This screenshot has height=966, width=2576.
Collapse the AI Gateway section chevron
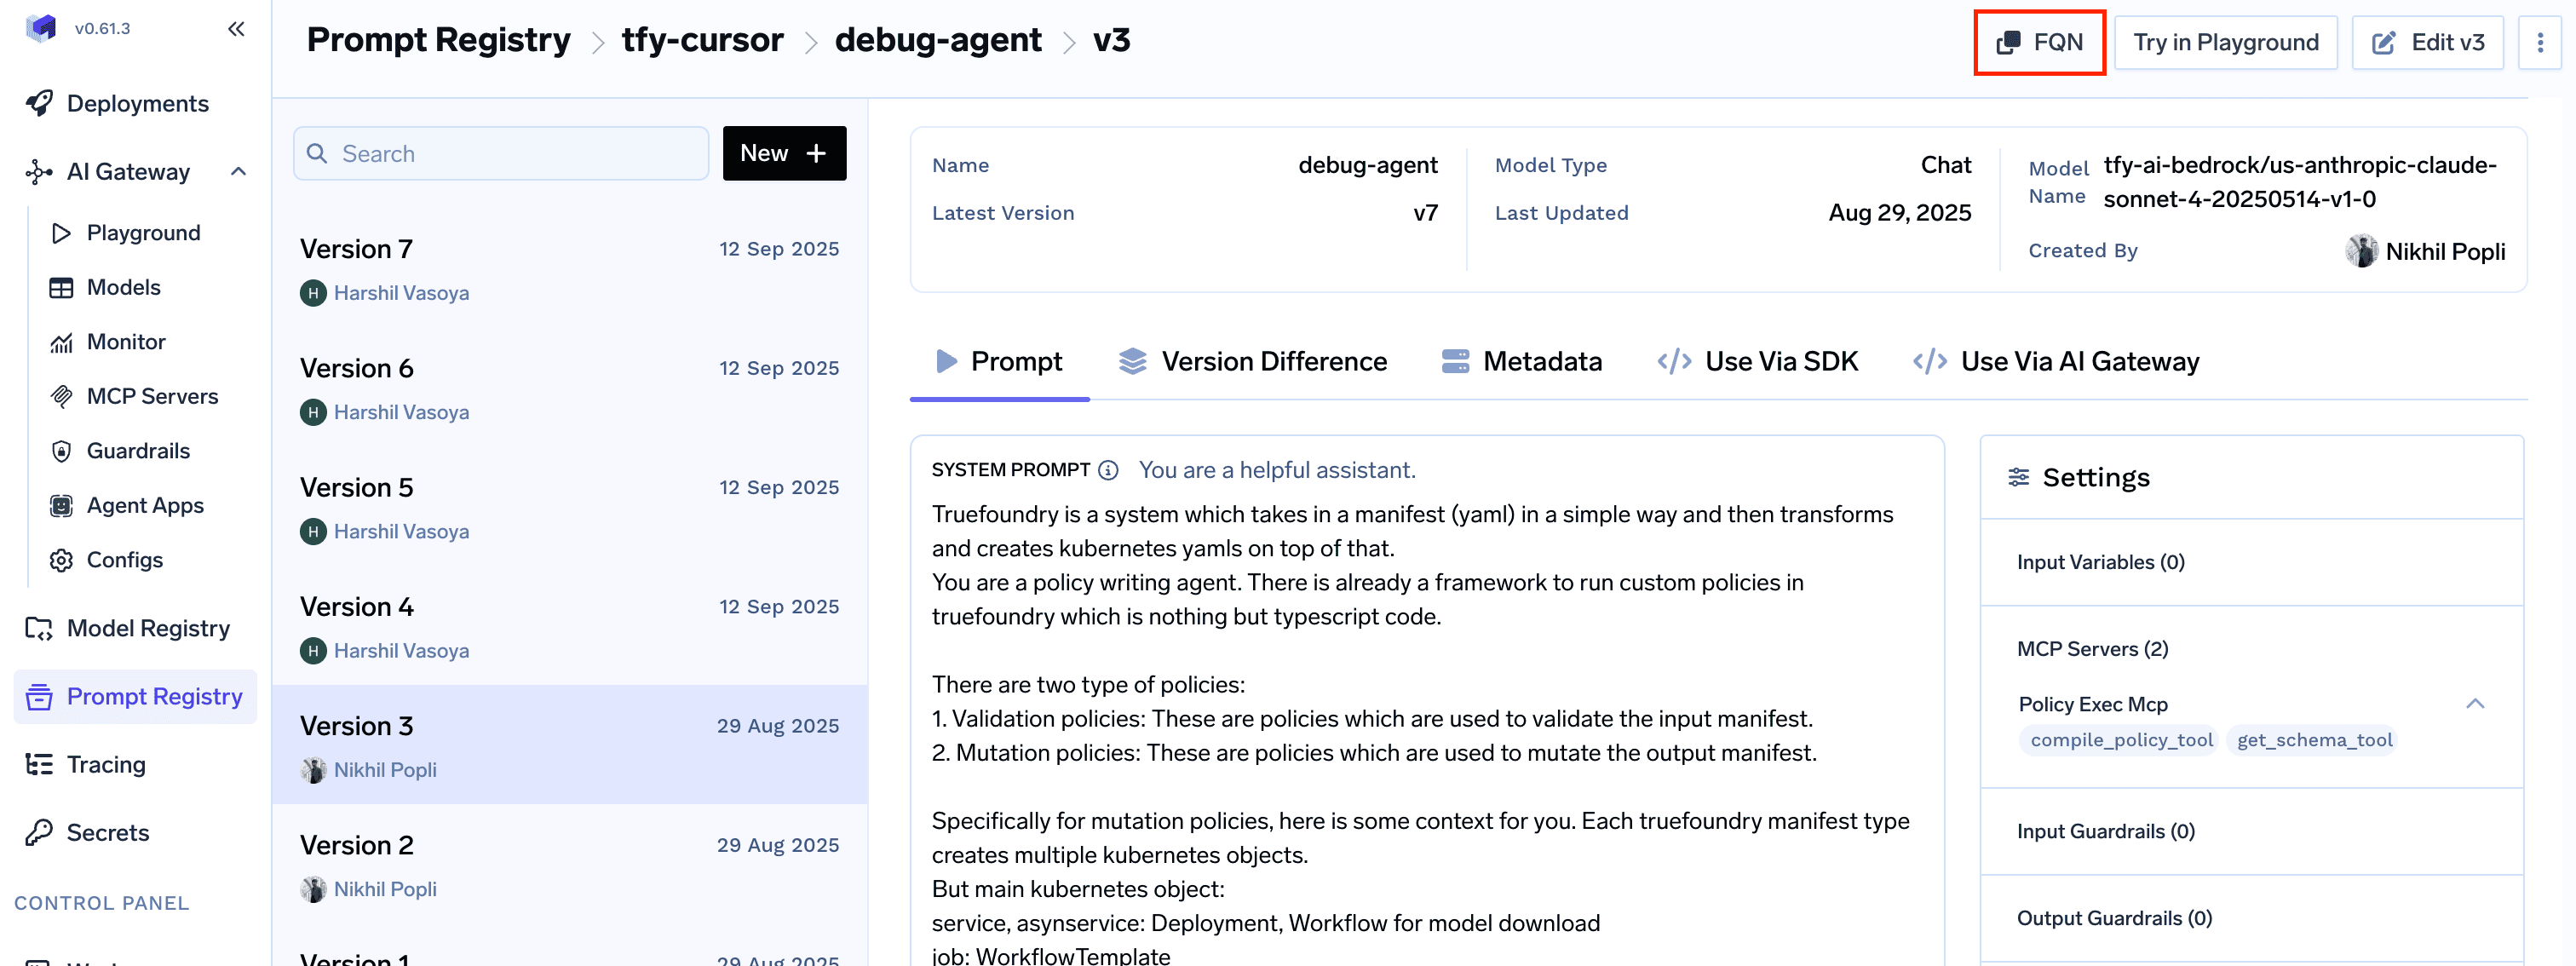tap(238, 171)
